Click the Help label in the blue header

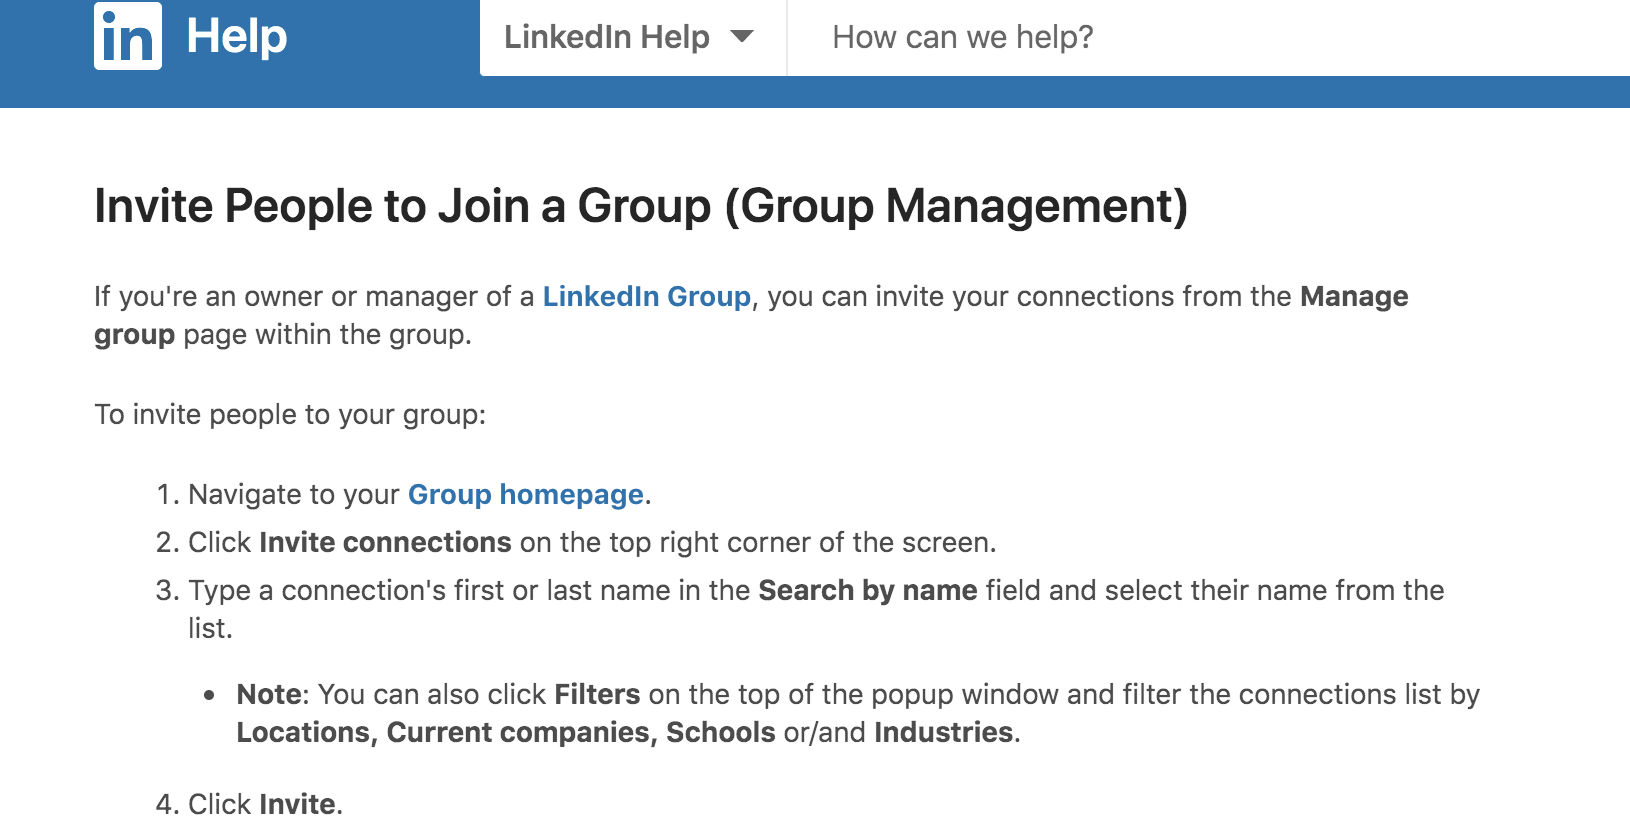pos(235,36)
